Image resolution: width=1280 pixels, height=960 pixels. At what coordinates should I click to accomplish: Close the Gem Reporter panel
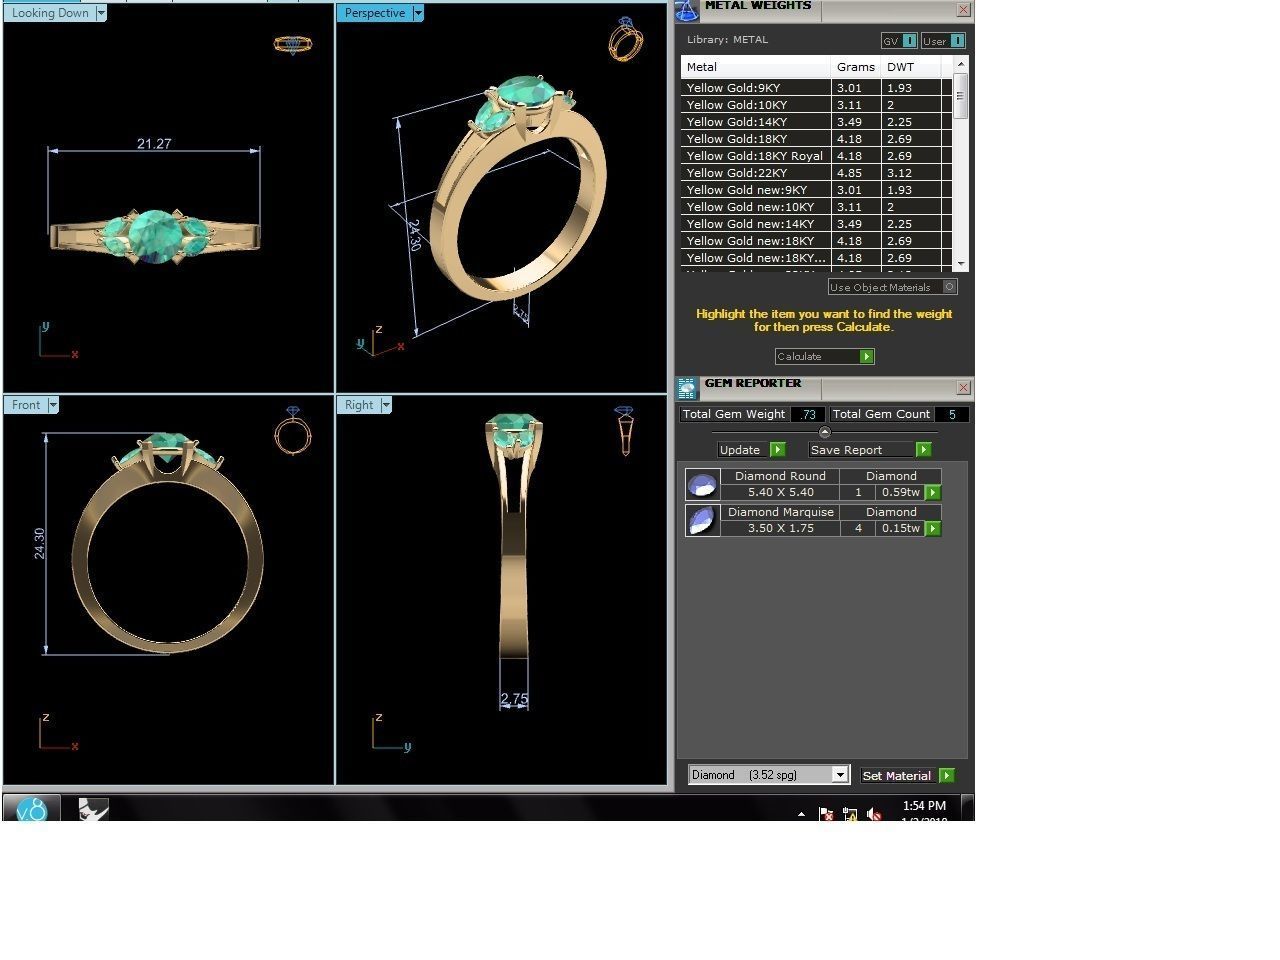963,387
